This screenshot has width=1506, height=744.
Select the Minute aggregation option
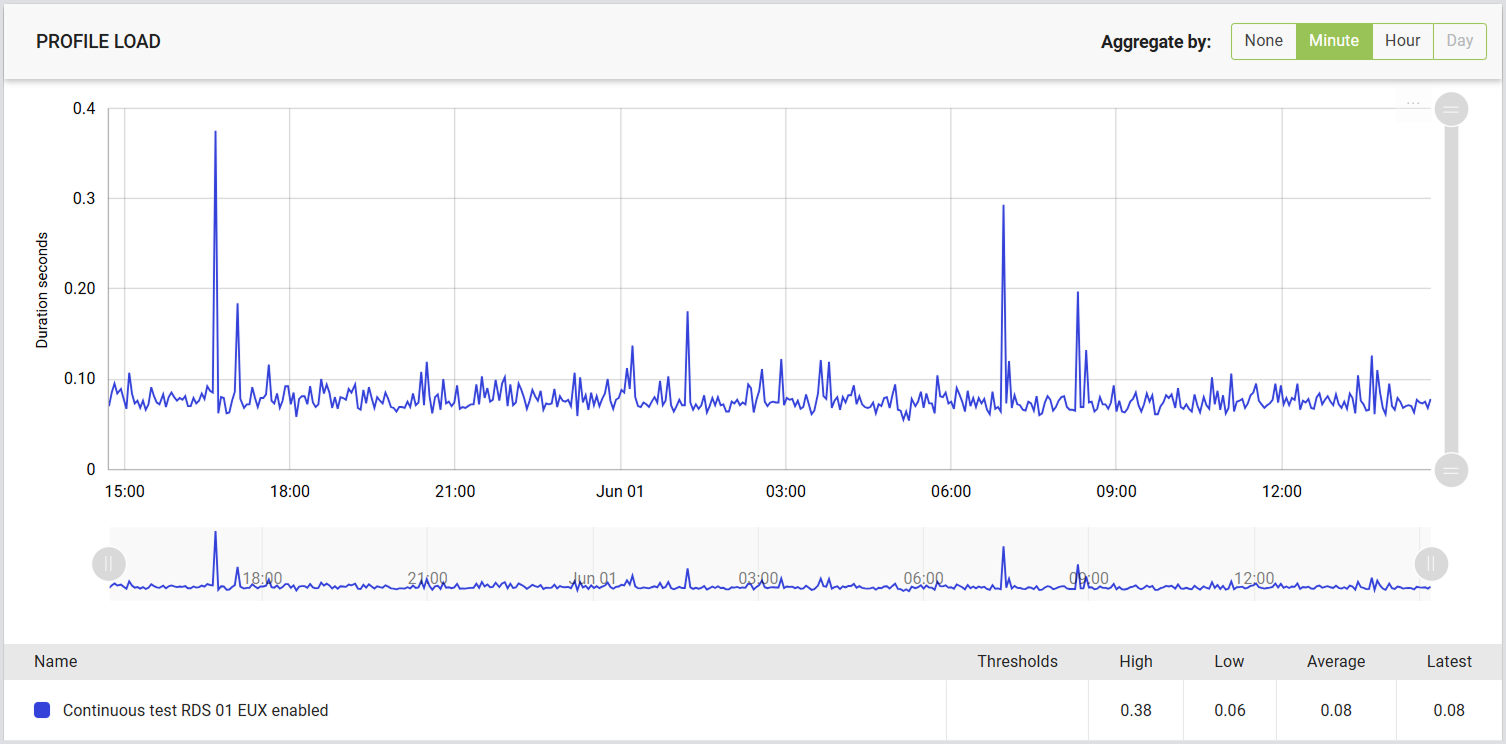[x=1334, y=41]
